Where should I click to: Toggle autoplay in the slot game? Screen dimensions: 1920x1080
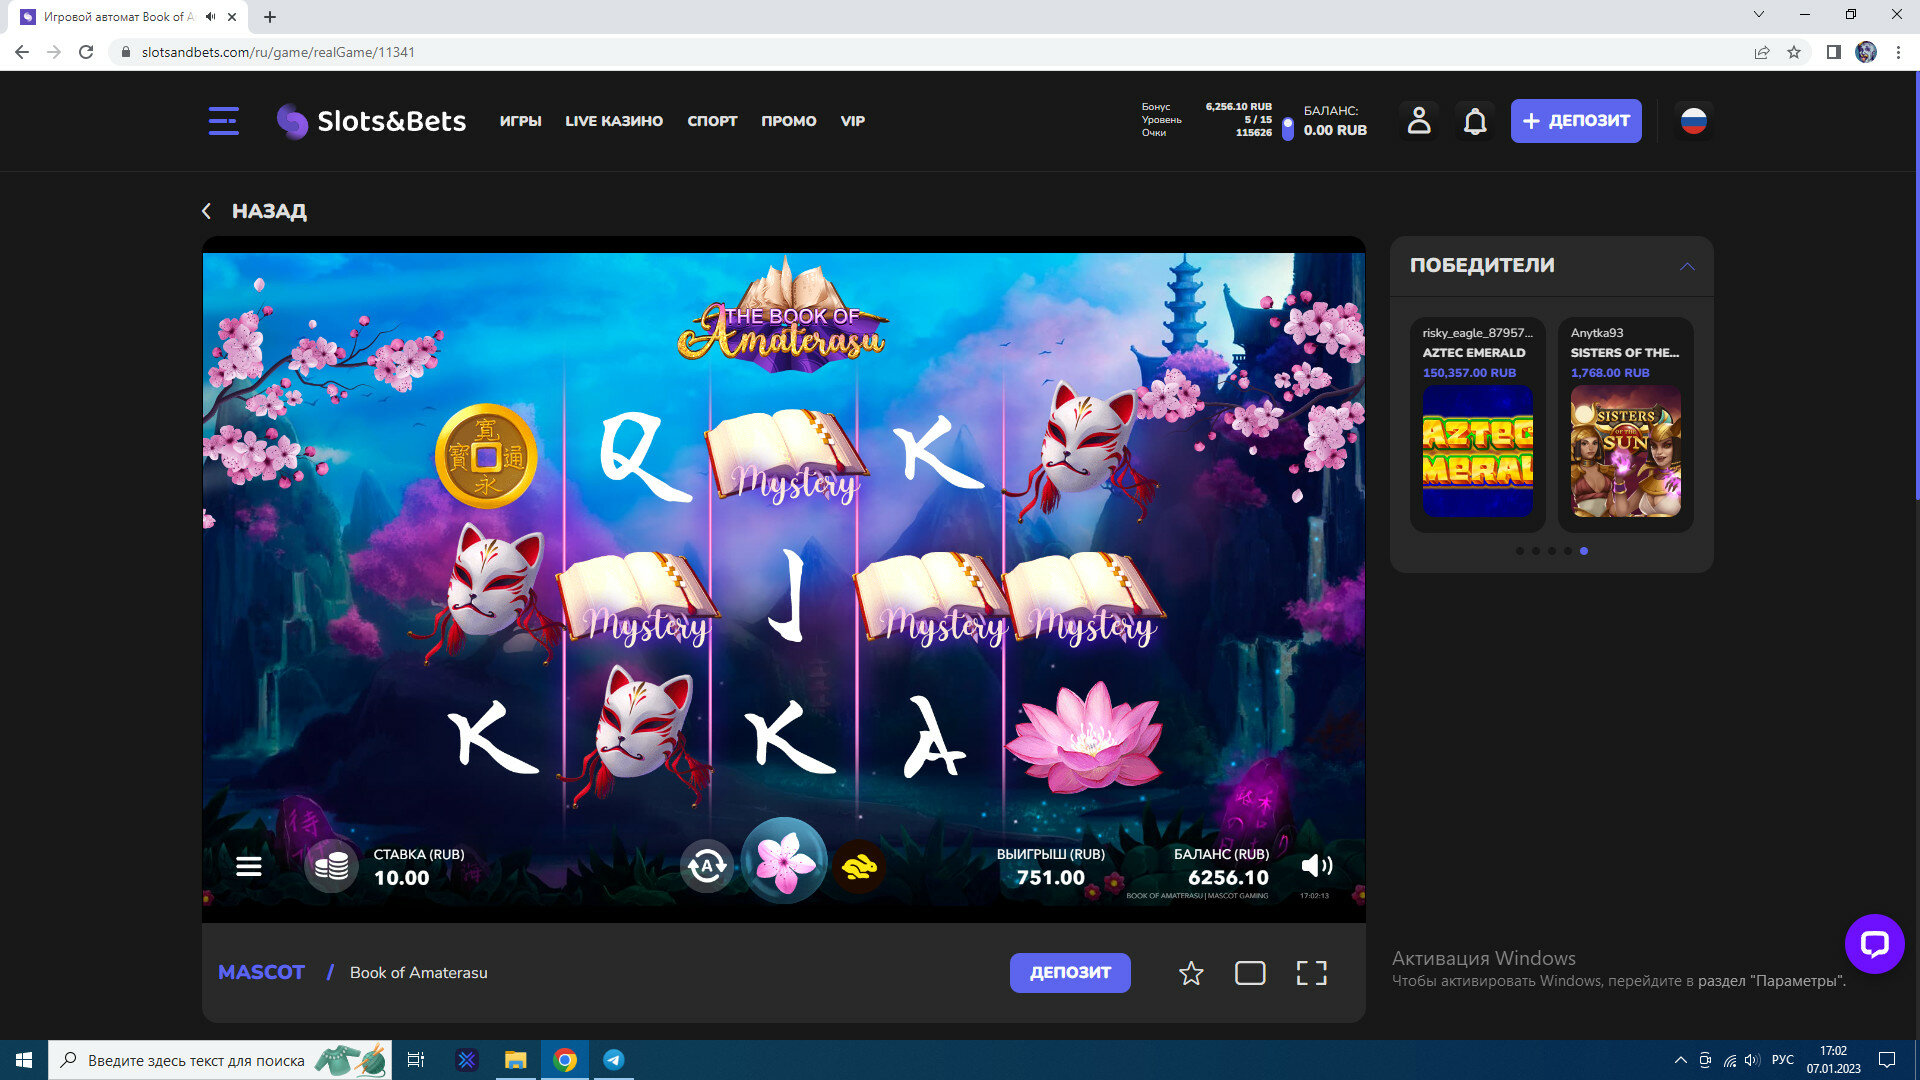tap(707, 866)
